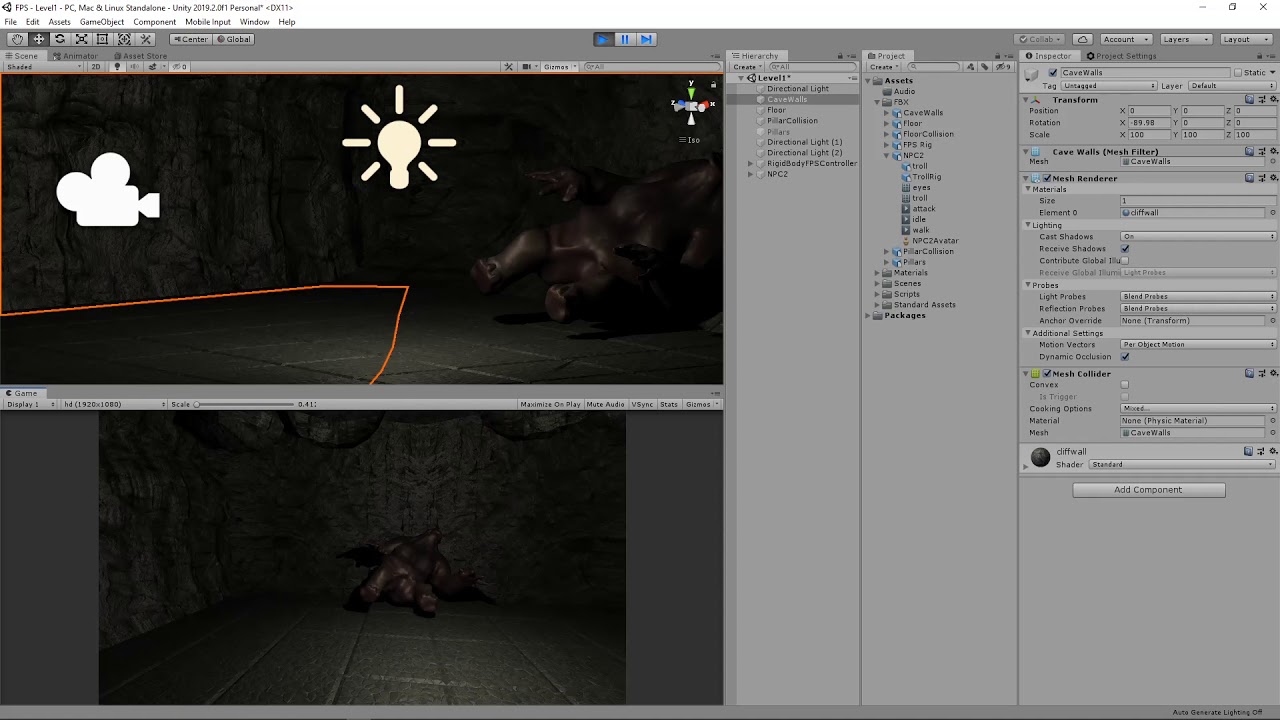This screenshot has width=1280, height=720.
Task: Toggle the Convex checkbox
Action: click(x=1125, y=385)
